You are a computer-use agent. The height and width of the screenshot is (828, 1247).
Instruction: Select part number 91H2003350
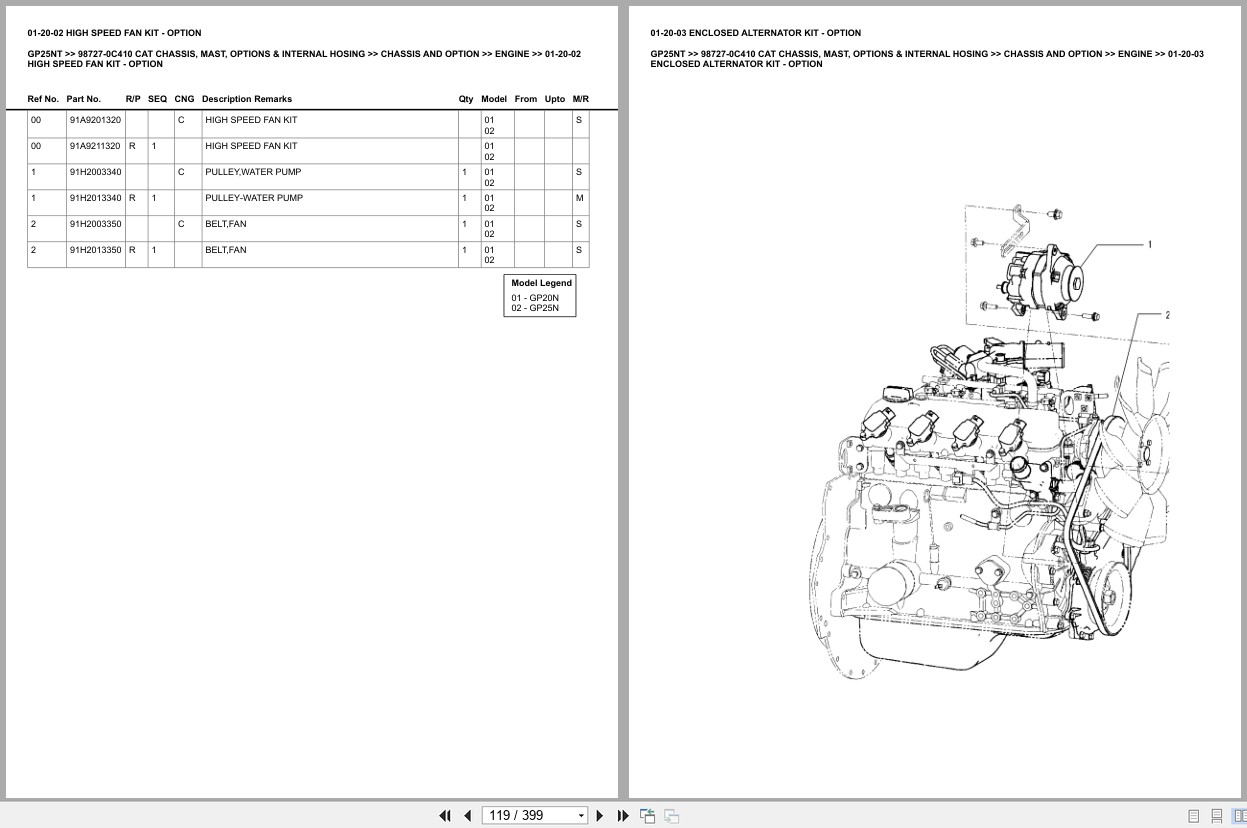[95, 224]
